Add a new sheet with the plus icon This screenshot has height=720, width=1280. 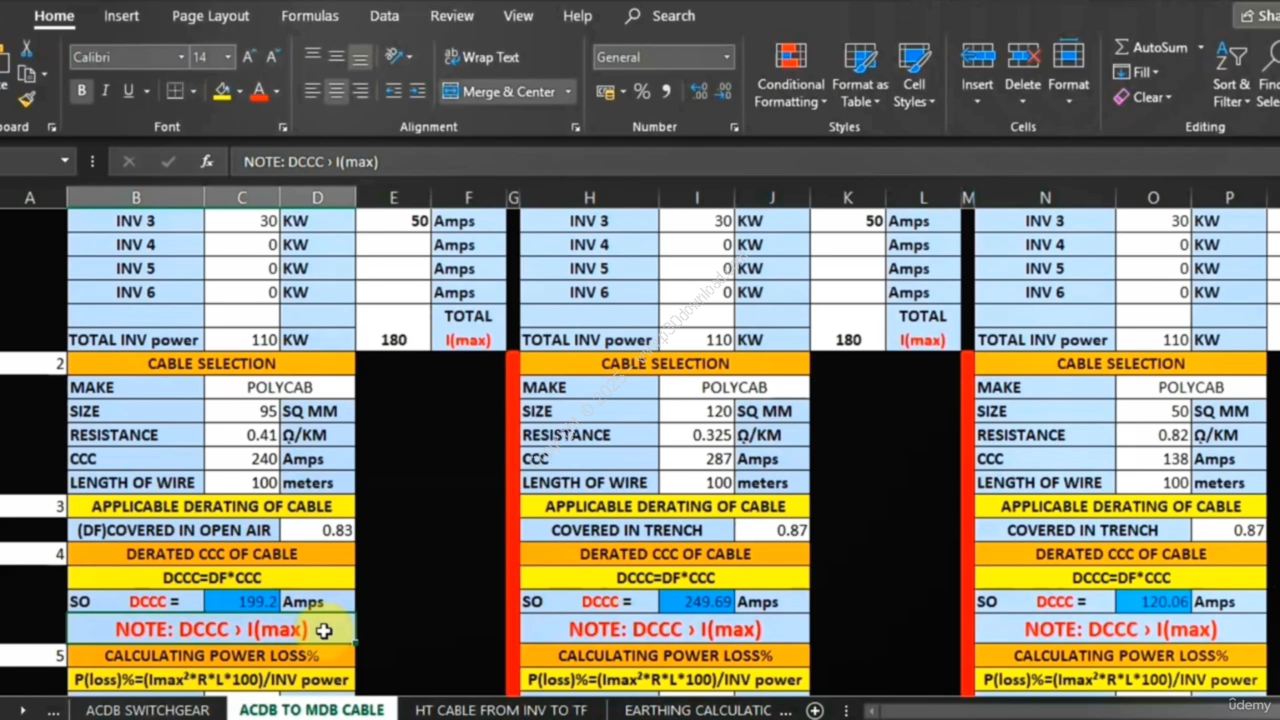[815, 710]
